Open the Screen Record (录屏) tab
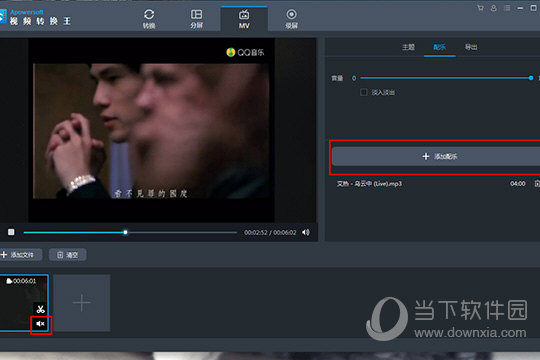This screenshot has width=540, height=360. click(x=291, y=19)
